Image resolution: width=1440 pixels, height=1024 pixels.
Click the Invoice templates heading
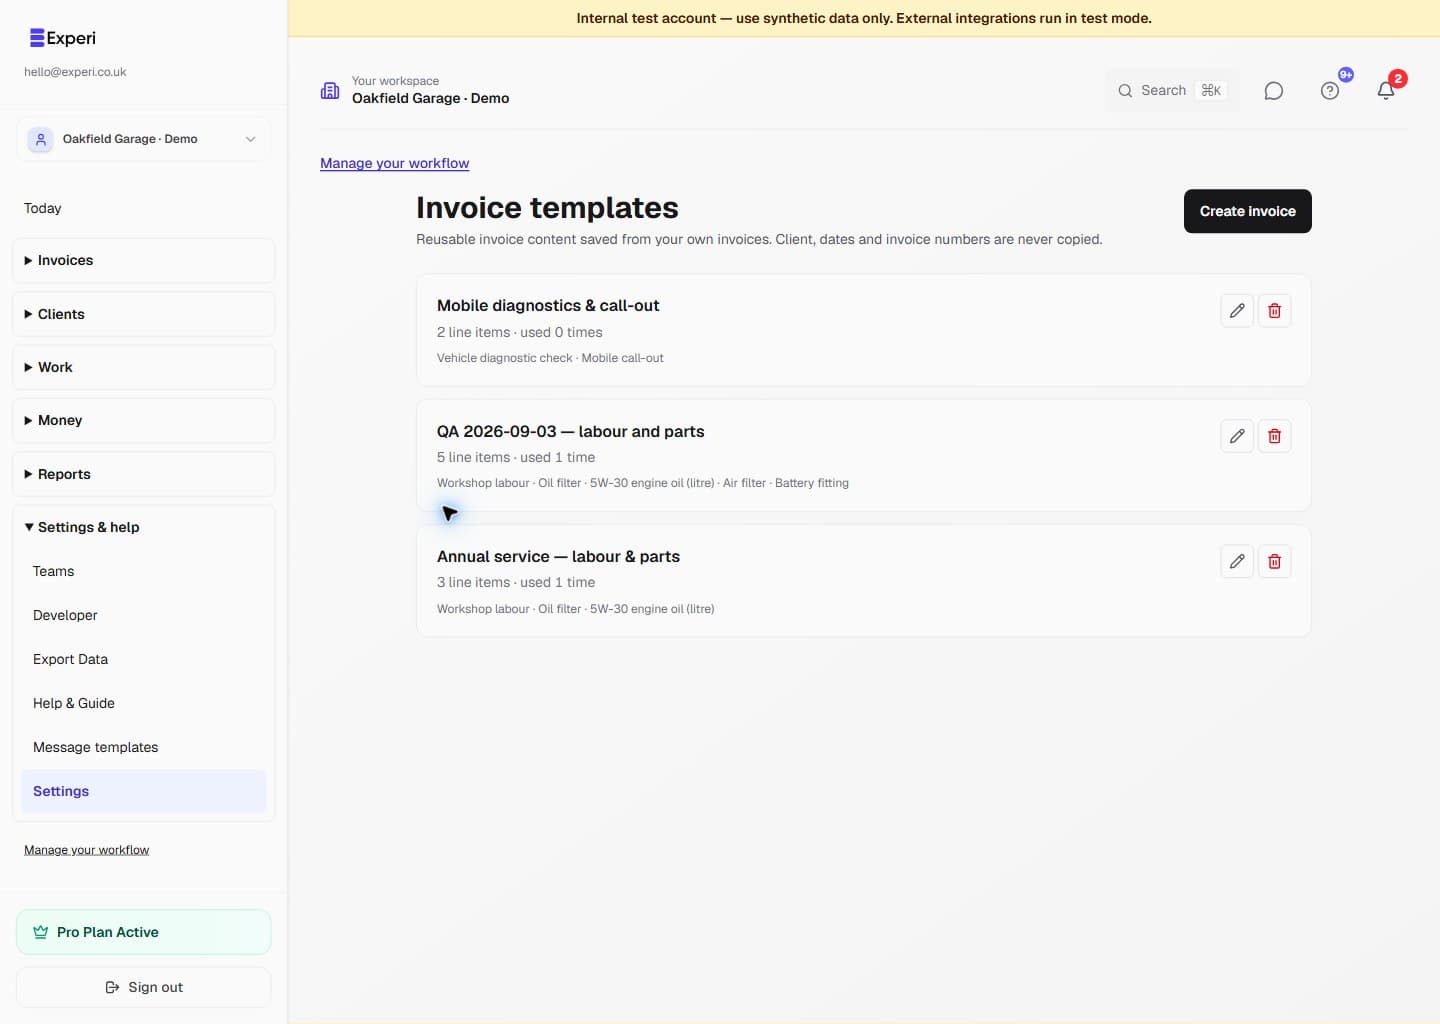tap(547, 208)
